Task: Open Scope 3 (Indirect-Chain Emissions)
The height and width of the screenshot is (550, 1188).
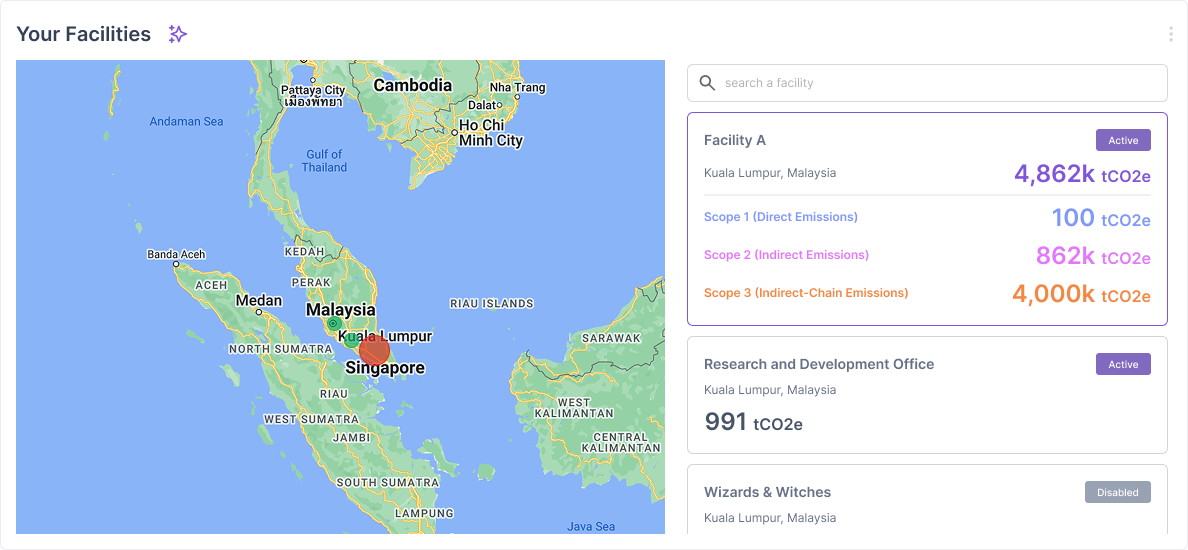Action: 805,293
